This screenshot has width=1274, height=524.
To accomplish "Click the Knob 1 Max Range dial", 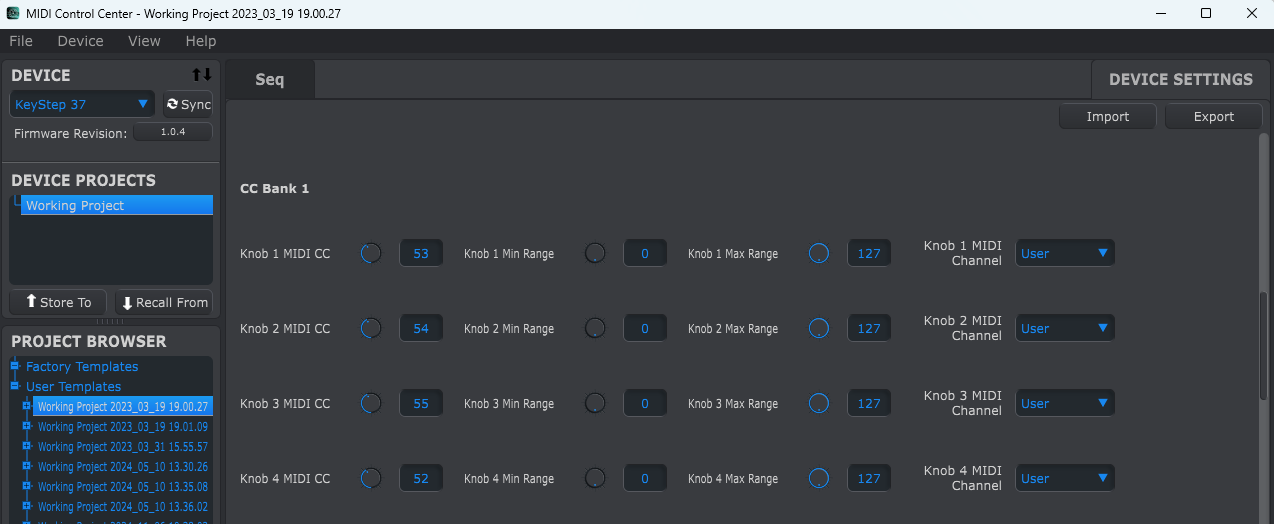I will tap(819, 254).
